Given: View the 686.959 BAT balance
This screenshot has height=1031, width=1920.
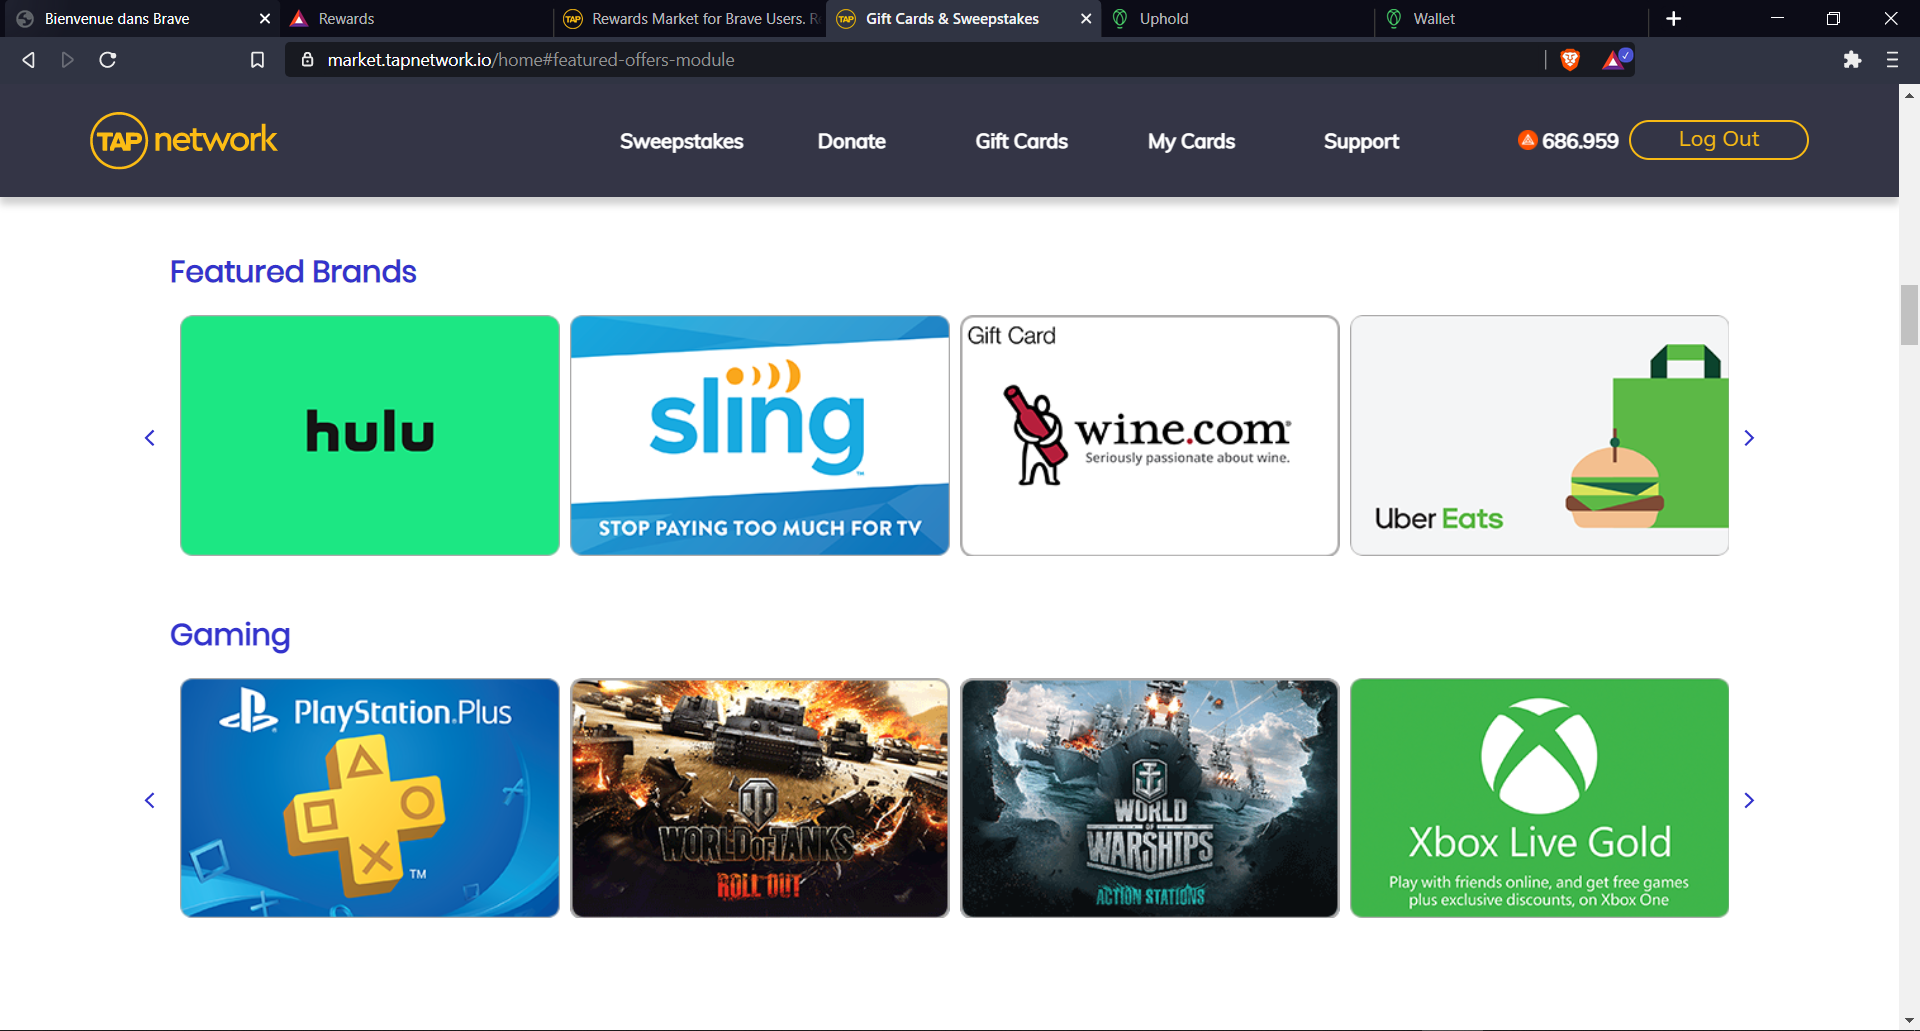Looking at the screenshot, I should (1580, 141).
